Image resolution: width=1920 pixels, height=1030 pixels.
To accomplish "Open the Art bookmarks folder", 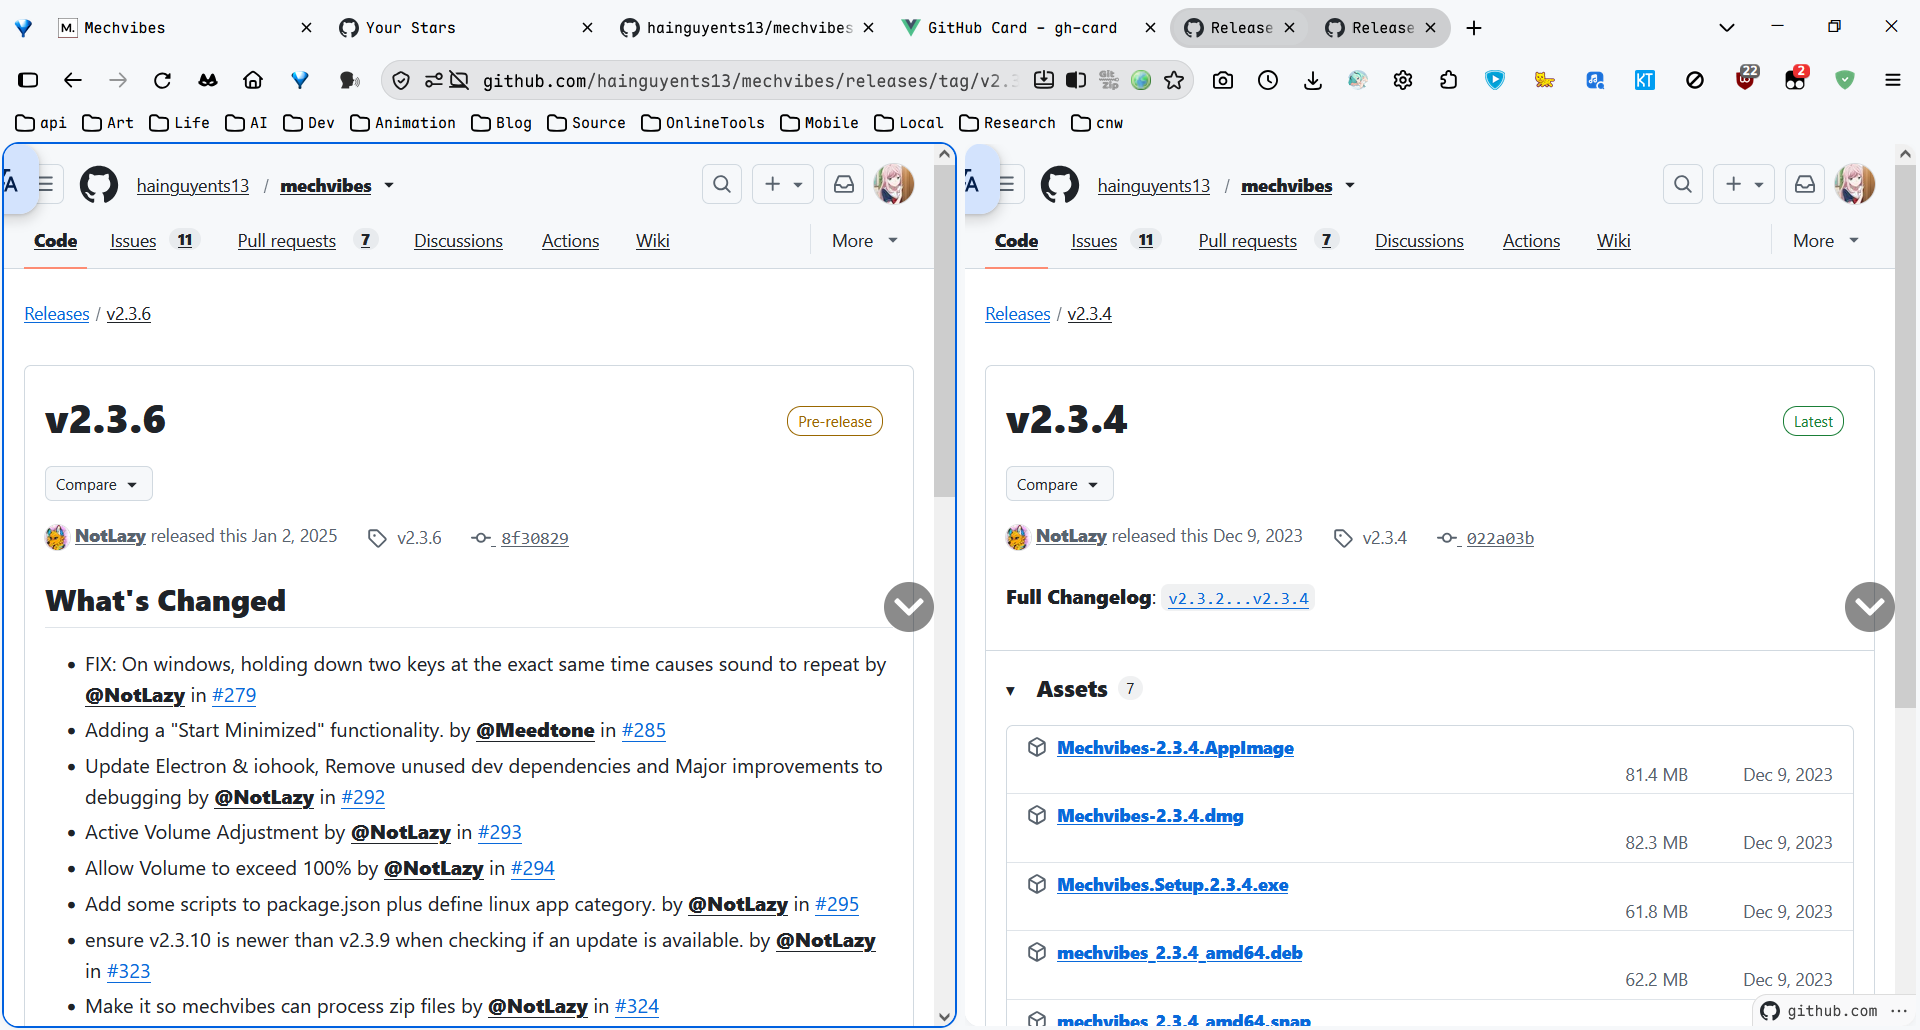I will tap(109, 123).
